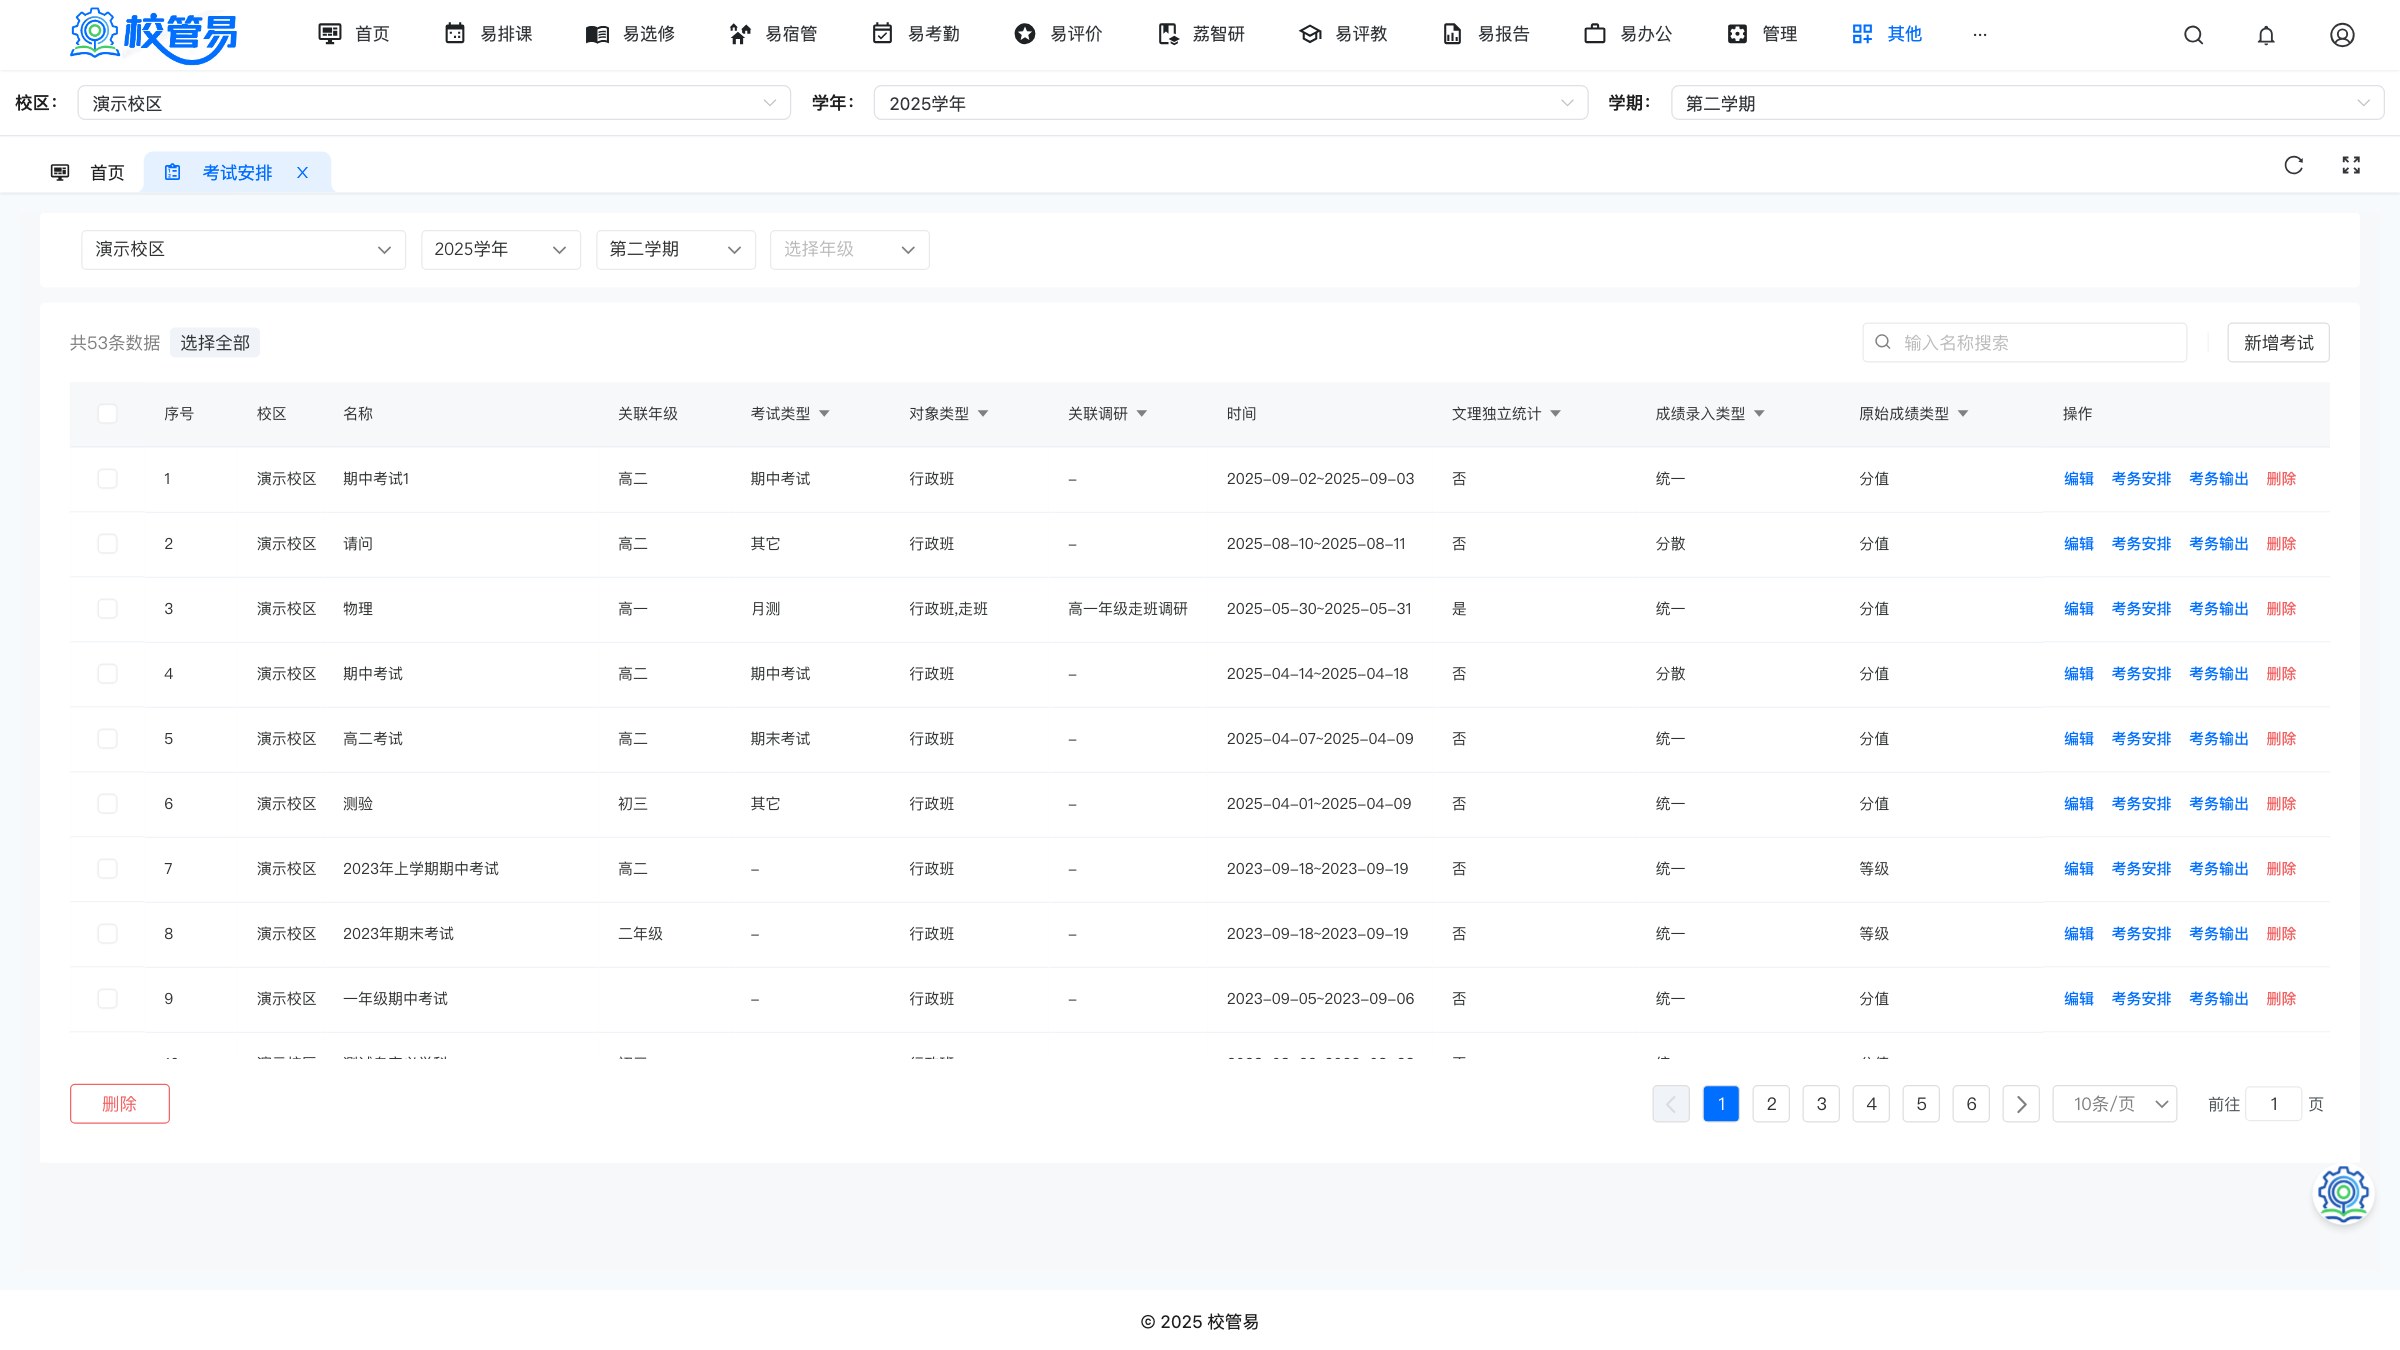The height and width of the screenshot is (1350, 2400).
Task: Filter by 对象类型 column arrow
Action: (x=983, y=414)
